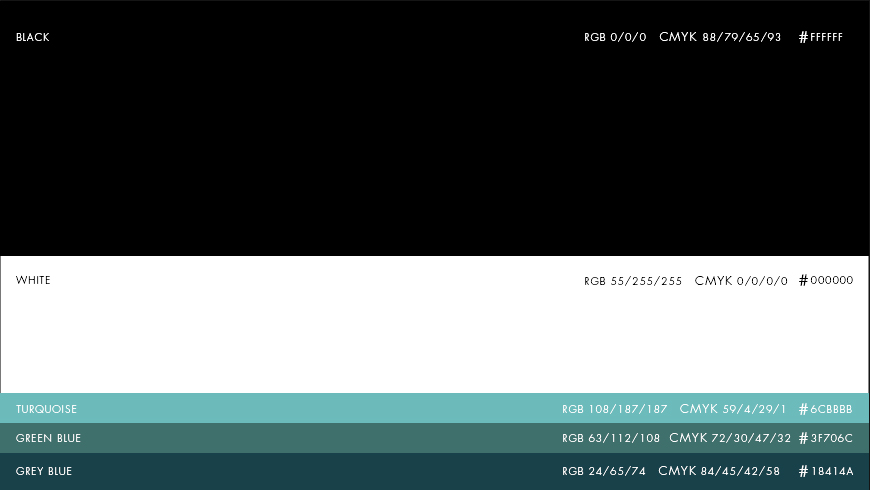Image resolution: width=870 pixels, height=490 pixels.
Task: Click the hex code #FFFFFF
Action: 821,37
